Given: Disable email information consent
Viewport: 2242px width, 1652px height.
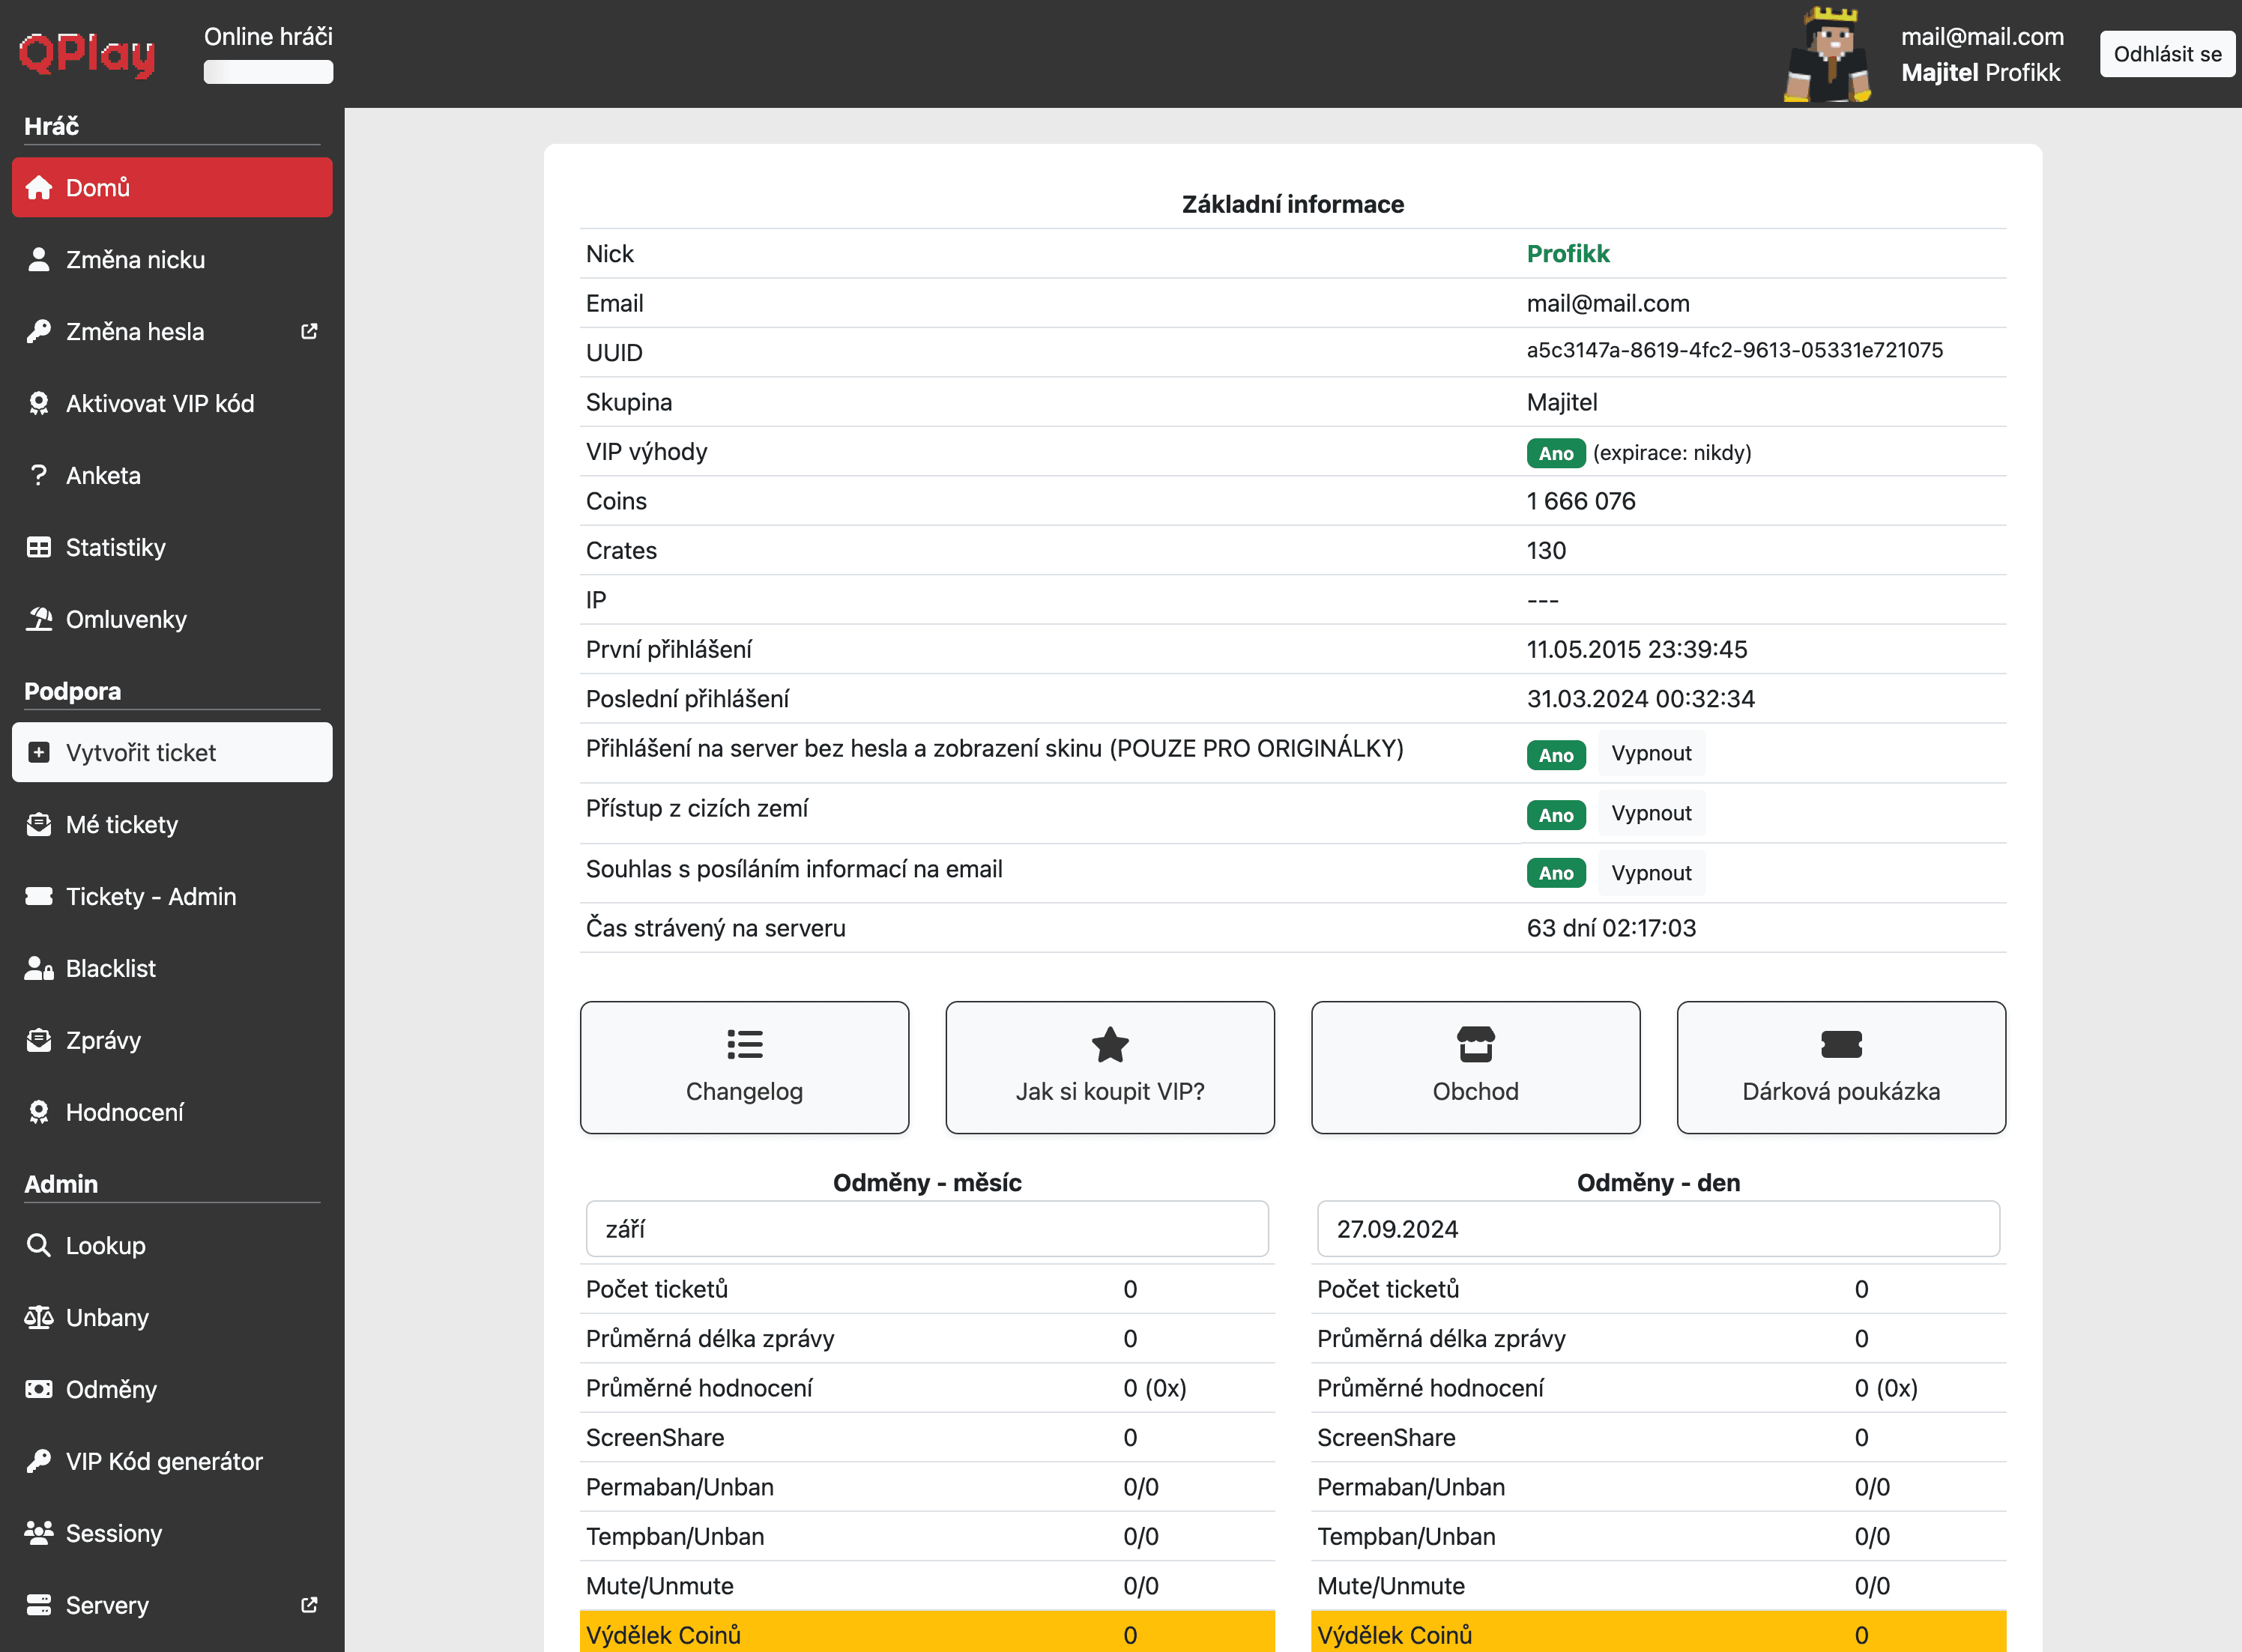Looking at the screenshot, I should 1651,872.
